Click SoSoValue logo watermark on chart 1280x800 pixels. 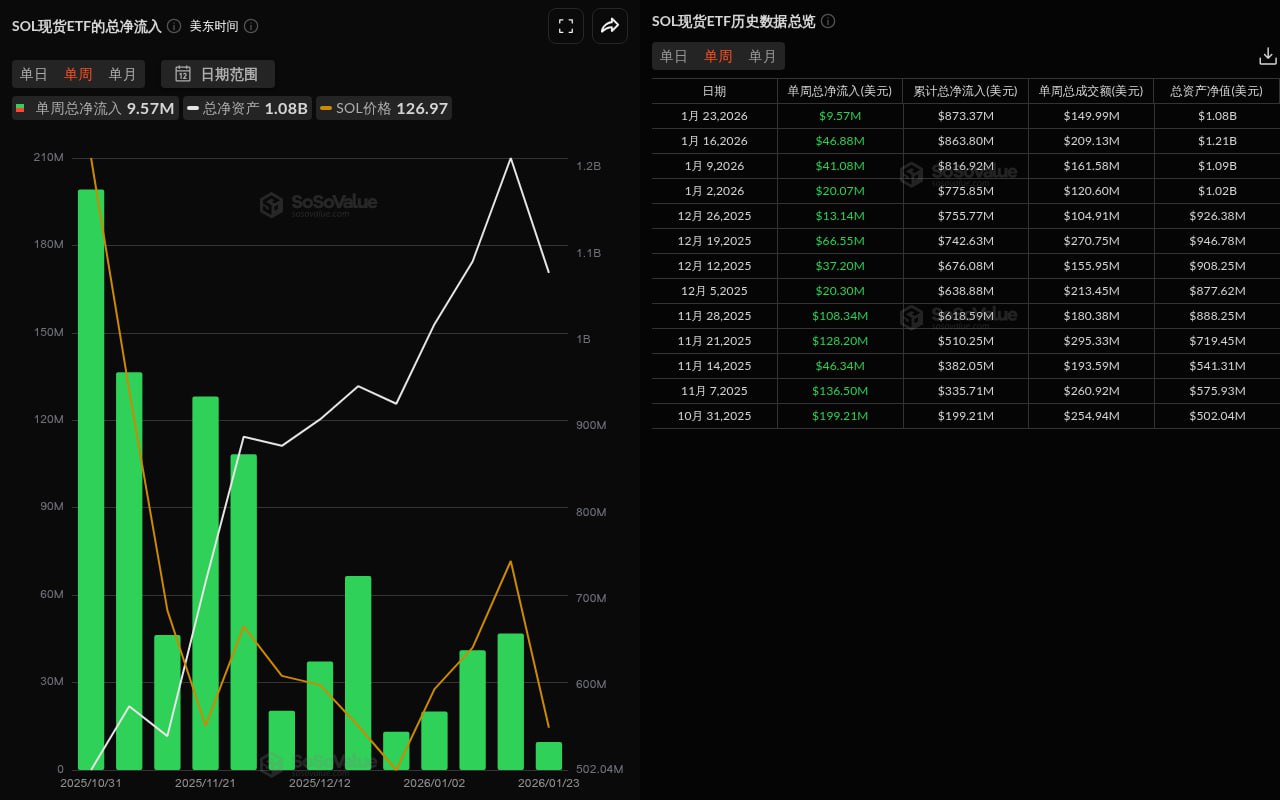click(318, 204)
